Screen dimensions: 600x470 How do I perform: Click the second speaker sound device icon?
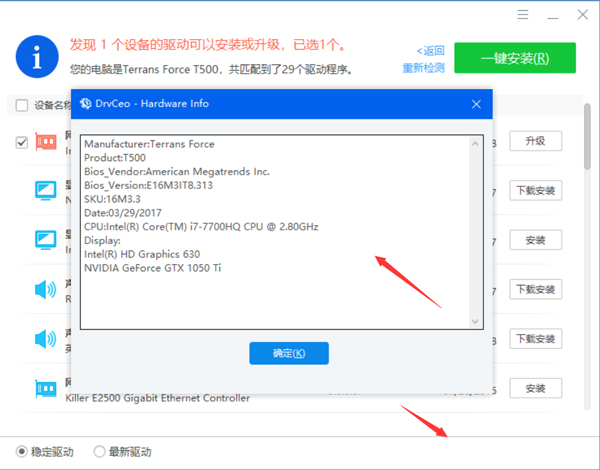click(x=46, y=339)
